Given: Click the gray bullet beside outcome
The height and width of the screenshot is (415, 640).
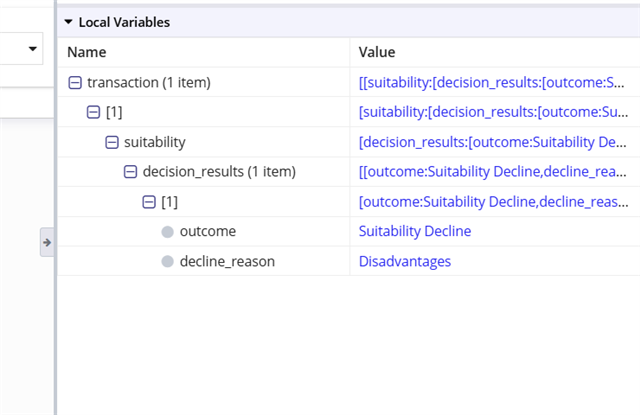Looking at the screenshot, I should (x=167, y=232).
